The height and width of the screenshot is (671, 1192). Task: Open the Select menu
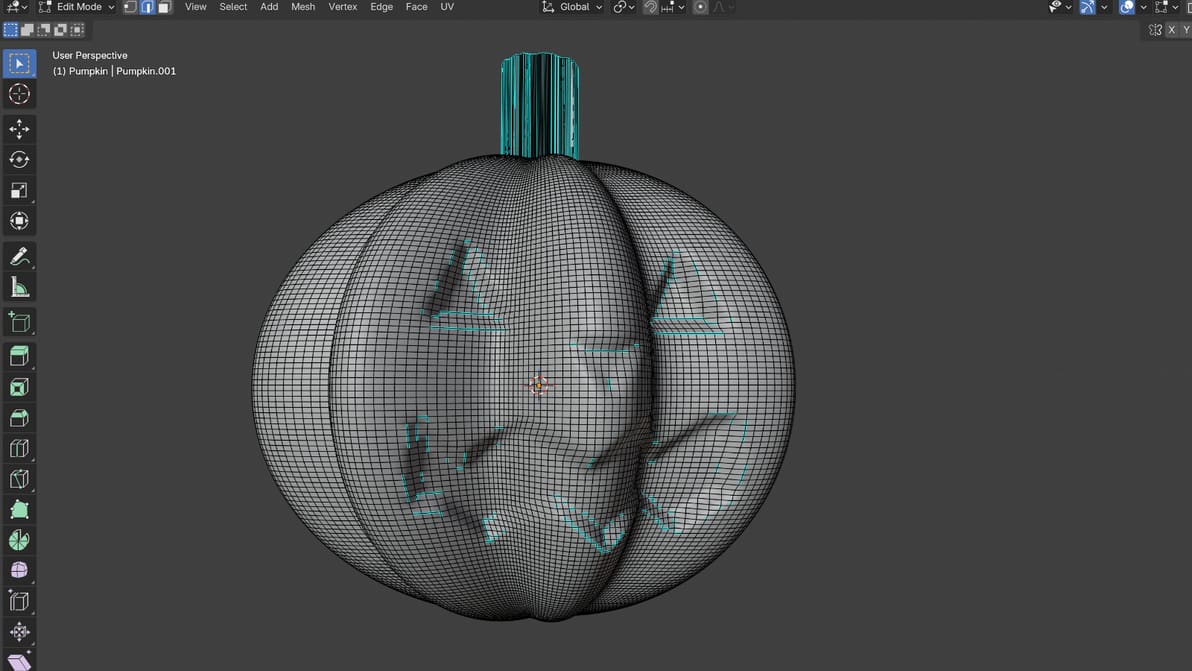click(x=233, y=7)
